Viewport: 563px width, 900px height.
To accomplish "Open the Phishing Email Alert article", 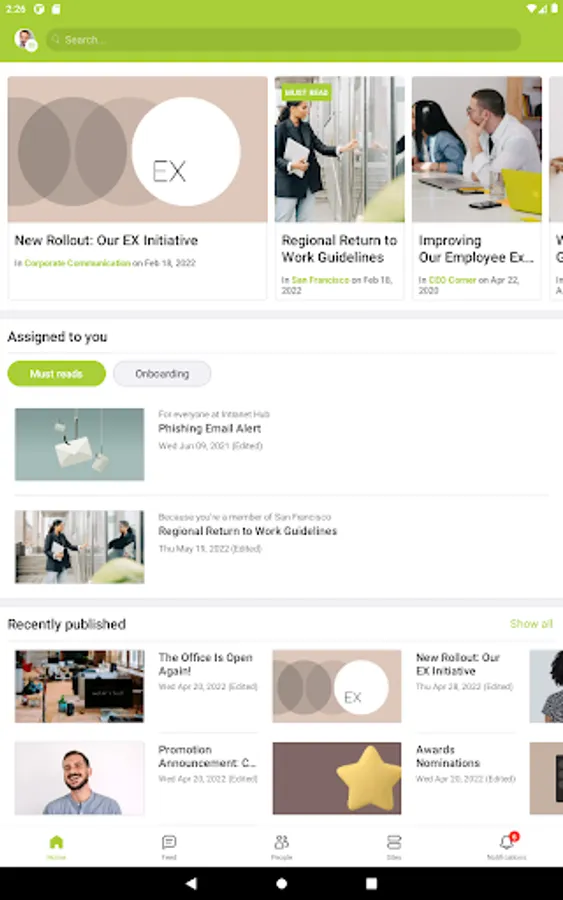I will [209, 428].
